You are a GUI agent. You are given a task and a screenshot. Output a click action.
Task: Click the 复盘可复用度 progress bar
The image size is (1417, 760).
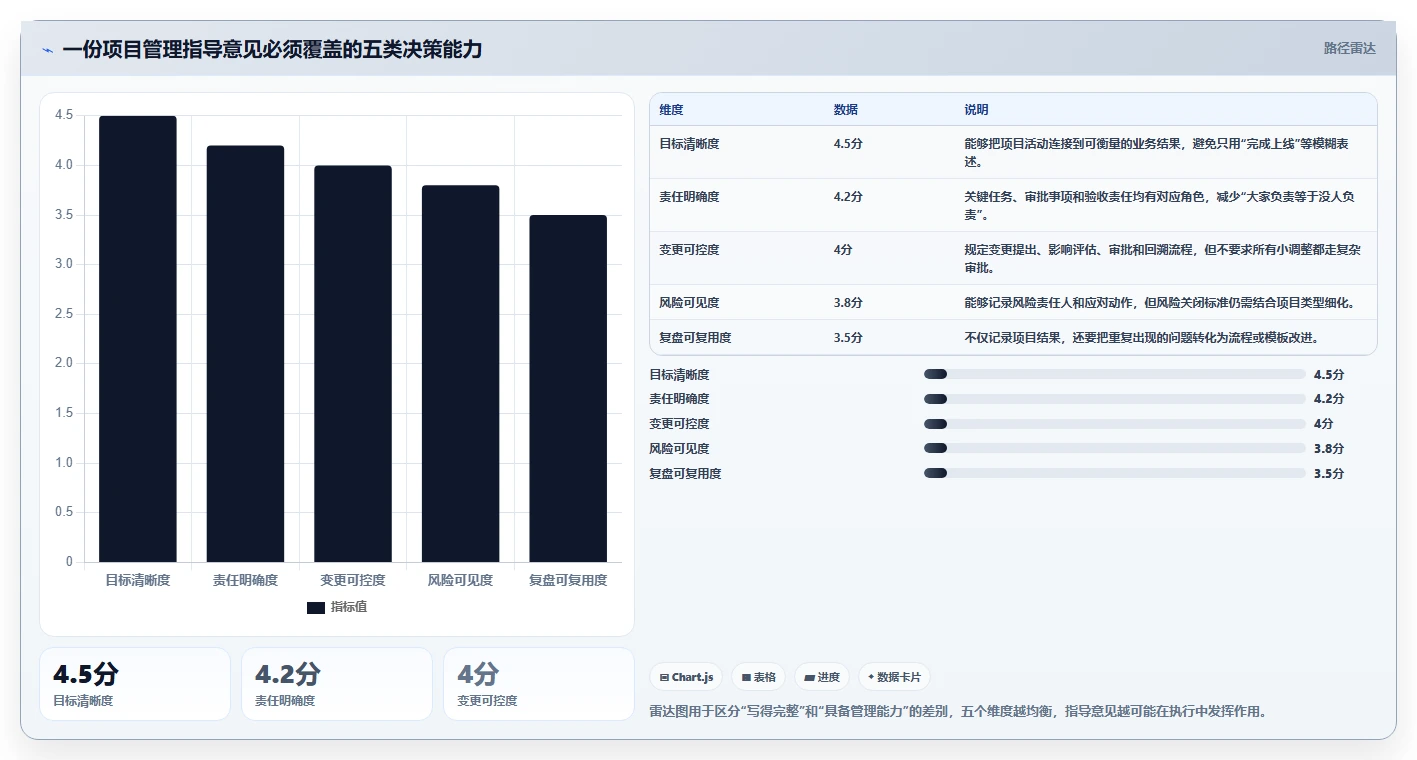click(1115, 473)
